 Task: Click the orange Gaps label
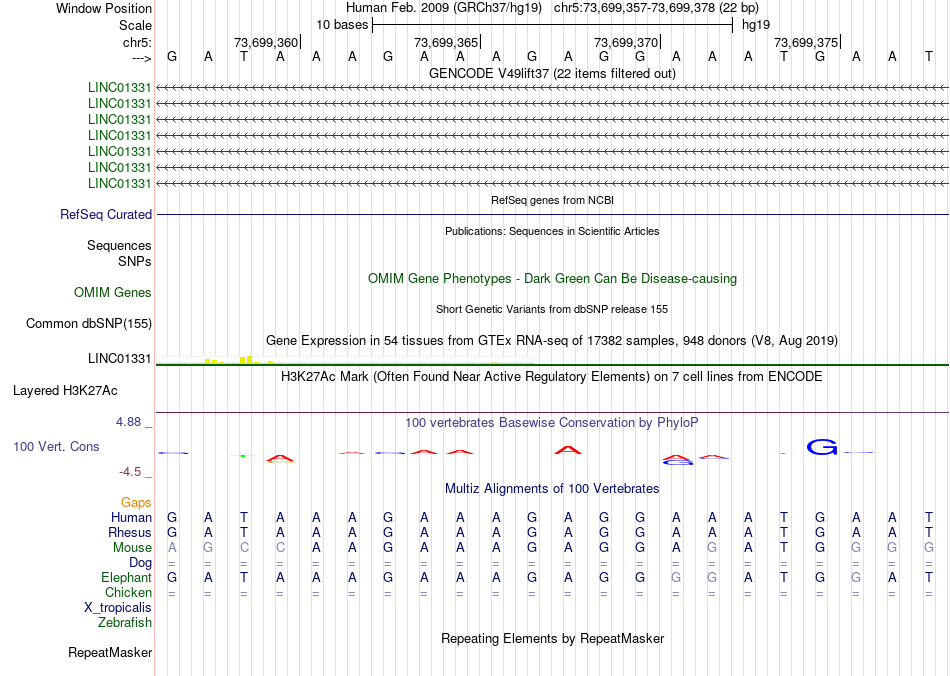pos(136,502)
